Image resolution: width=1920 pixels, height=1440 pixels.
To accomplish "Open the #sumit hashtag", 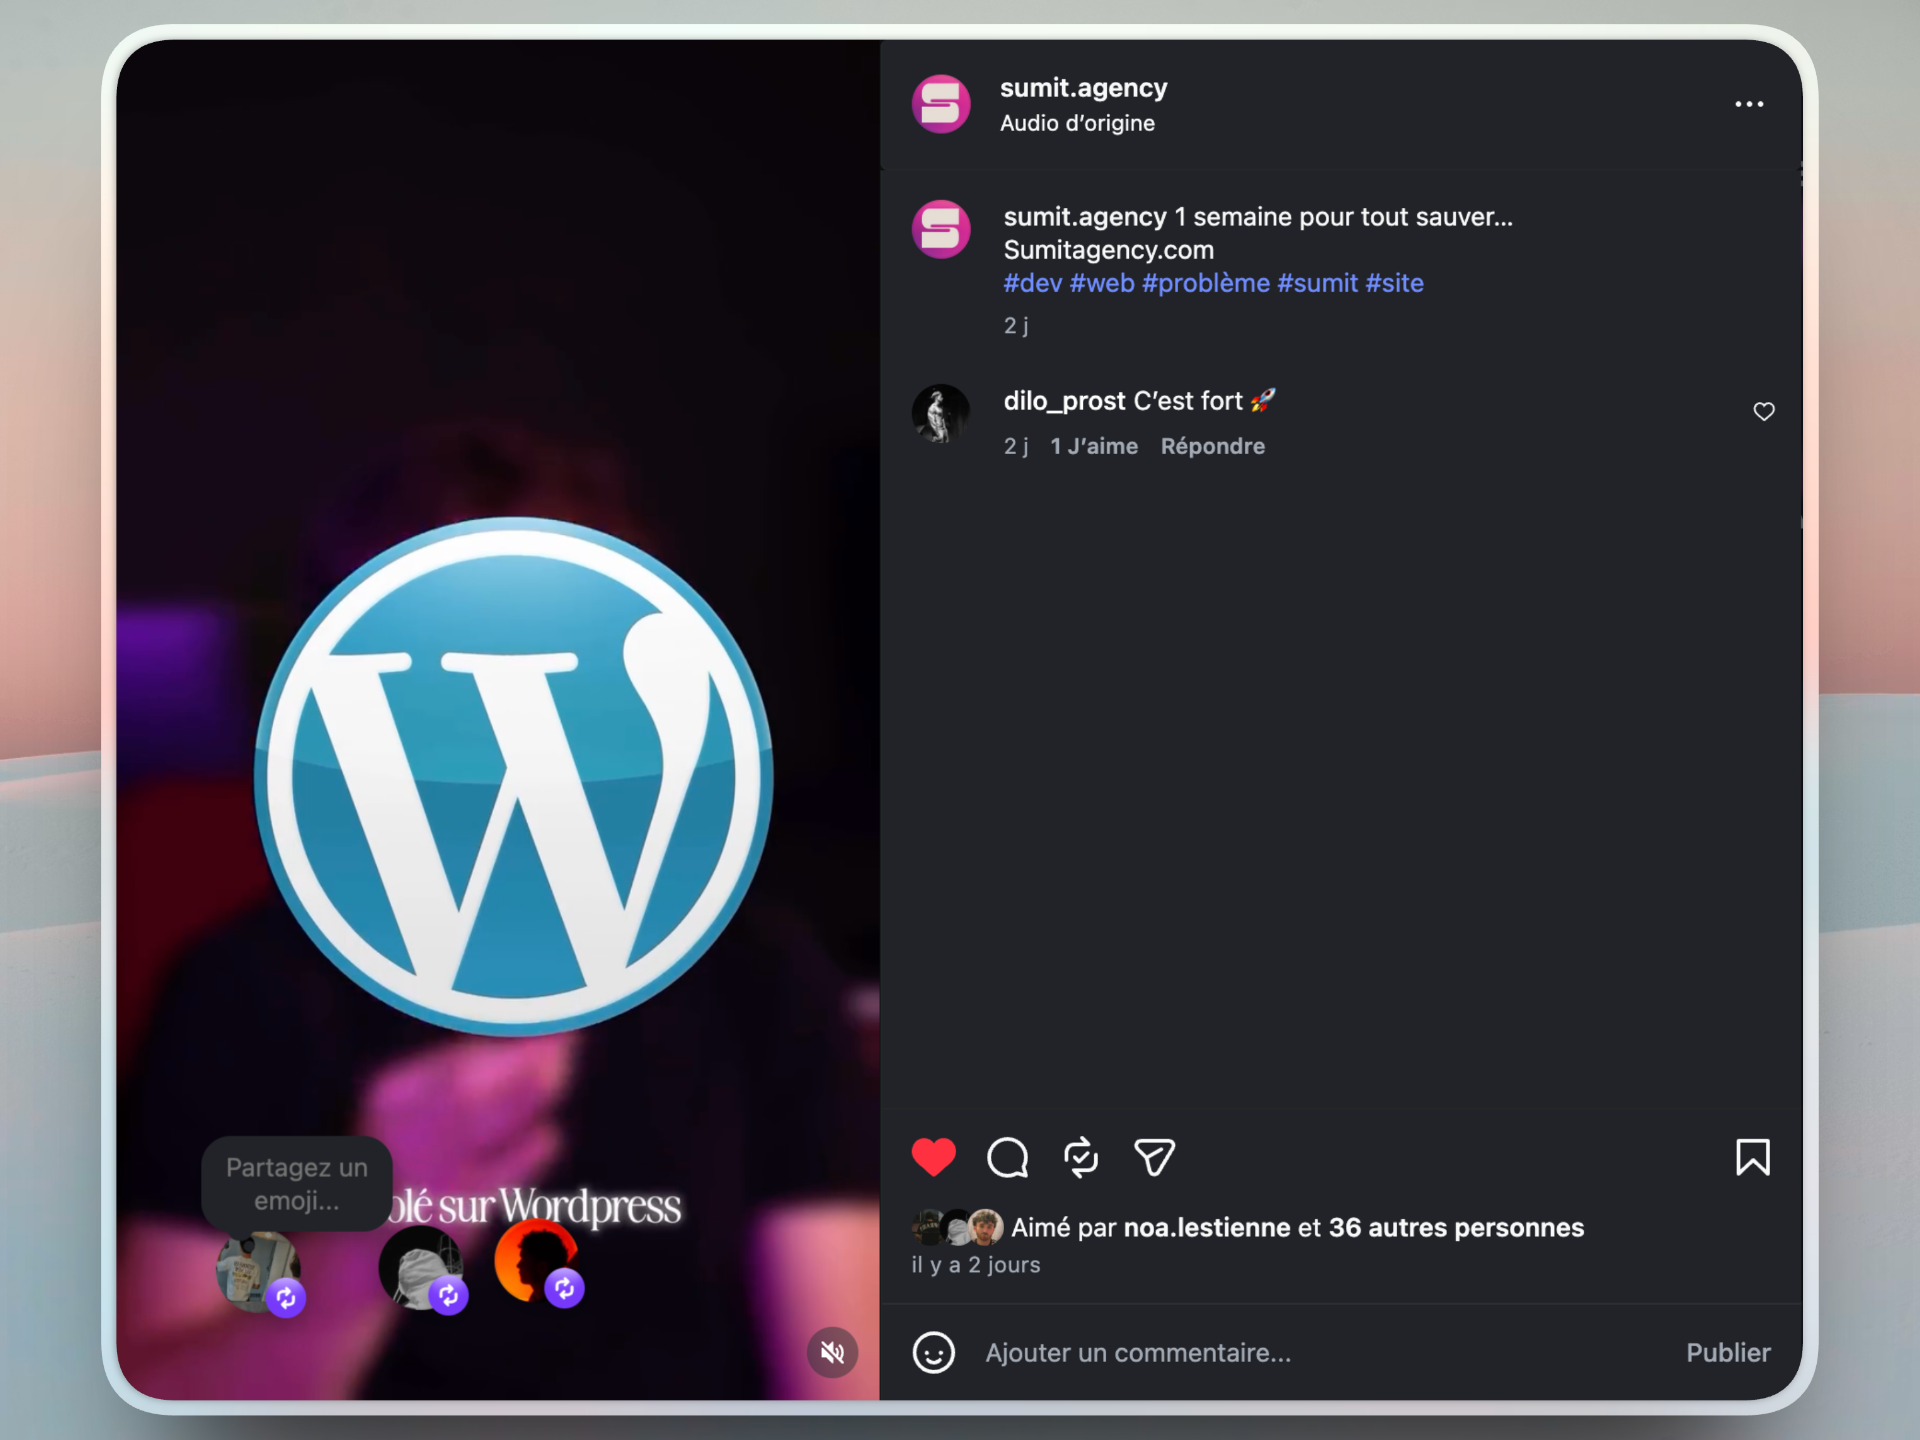I will click(1317, 283).
